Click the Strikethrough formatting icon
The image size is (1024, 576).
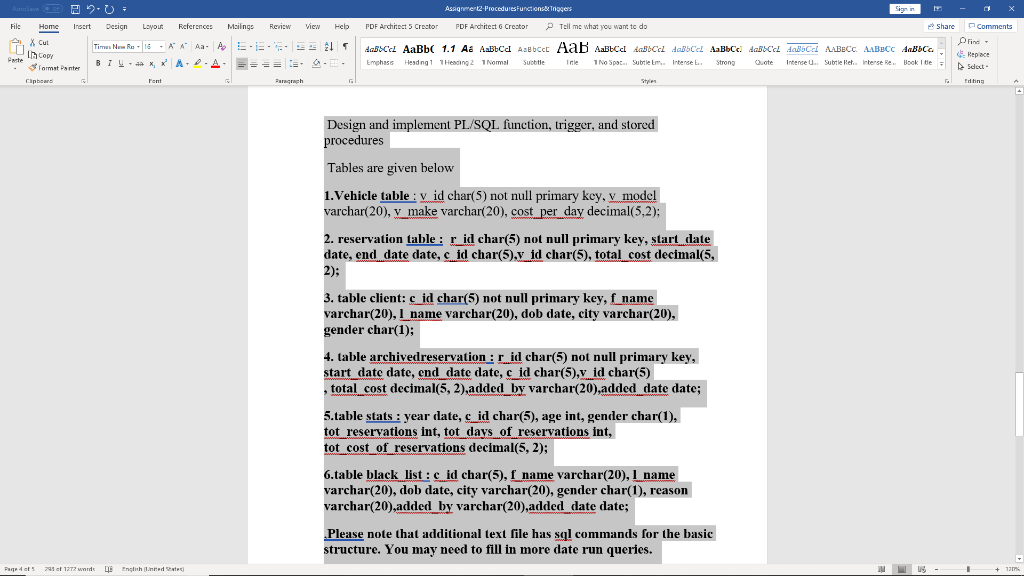139,64
